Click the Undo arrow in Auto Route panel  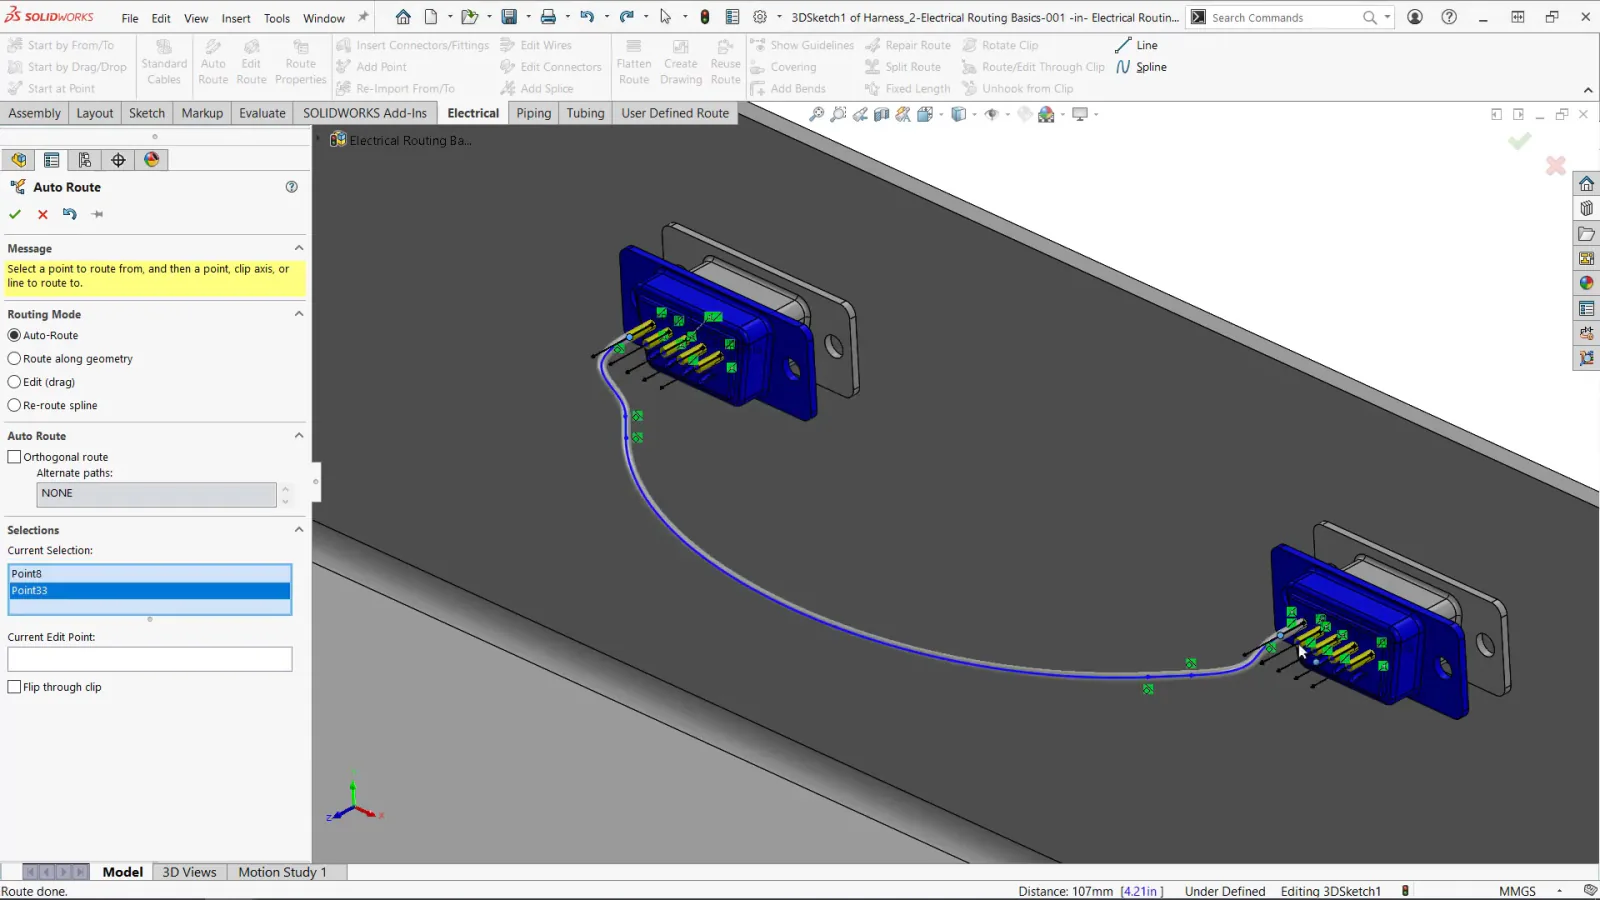click(69, 214)
